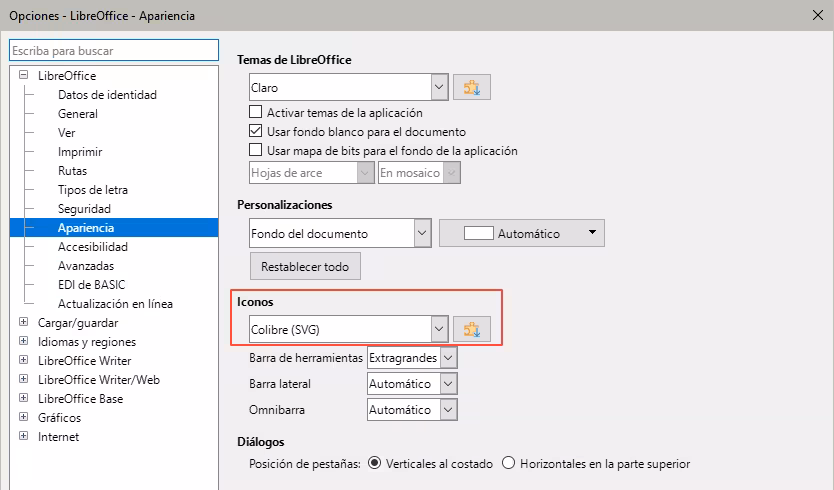Expand the LibreOffice Writer node
The image size is (834, 490).
pyautogui.click(x=23, y=360)
